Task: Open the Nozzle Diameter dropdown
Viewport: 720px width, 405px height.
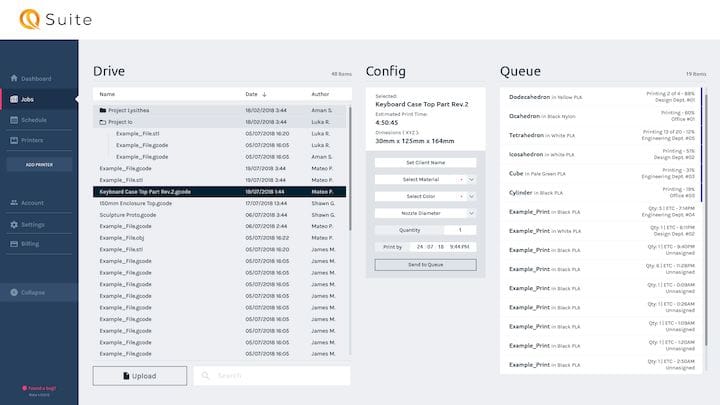Action: coord(471,213)
